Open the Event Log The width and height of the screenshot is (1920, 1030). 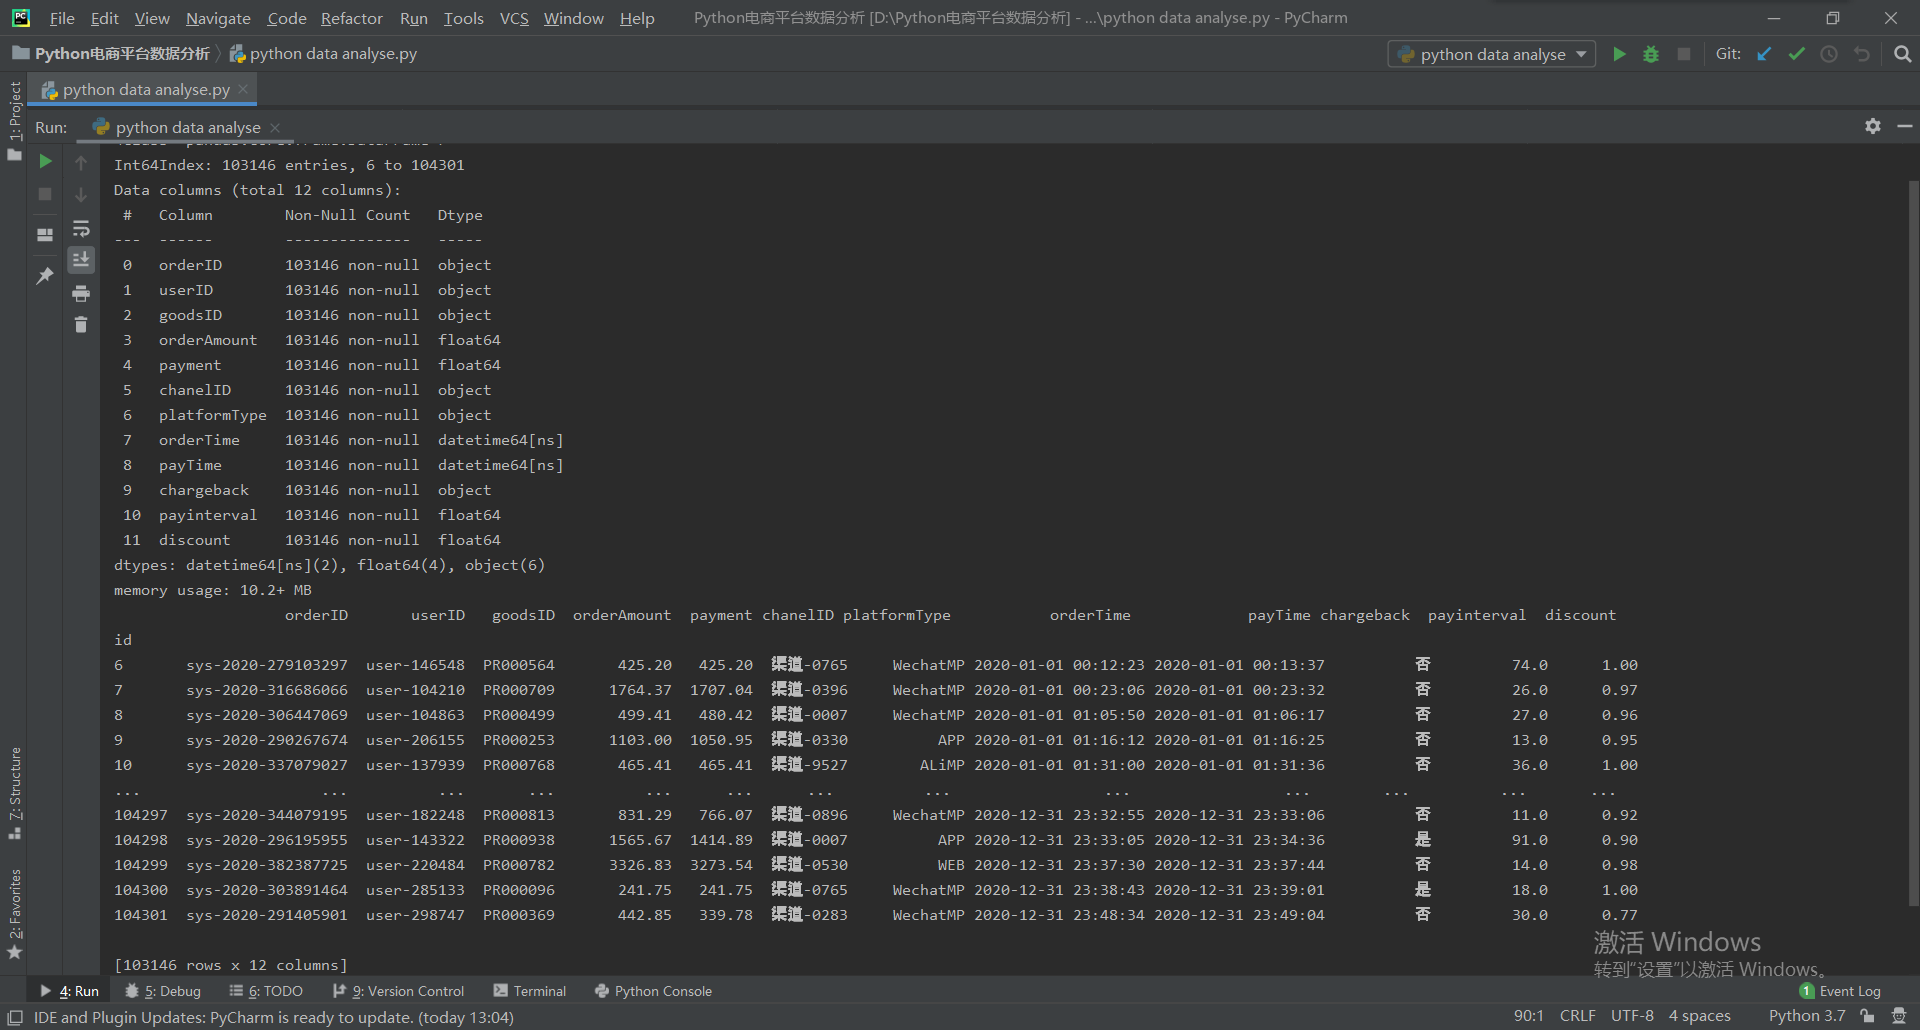tap(1849, 991)
